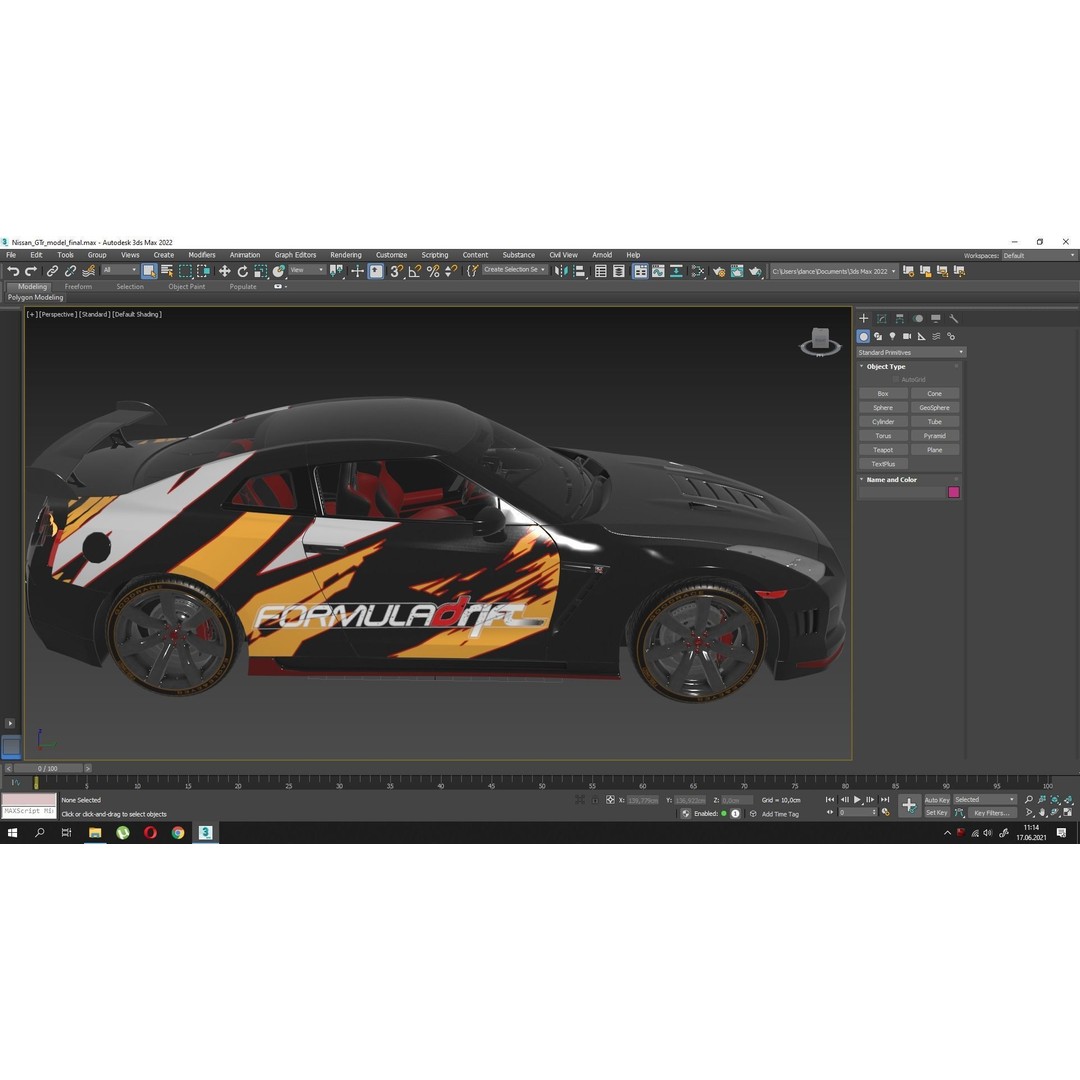Activate the Select and Move tool
The height and width of the screenshot is (1080, 1080).
pyautogui.click(x=225, y=271)
